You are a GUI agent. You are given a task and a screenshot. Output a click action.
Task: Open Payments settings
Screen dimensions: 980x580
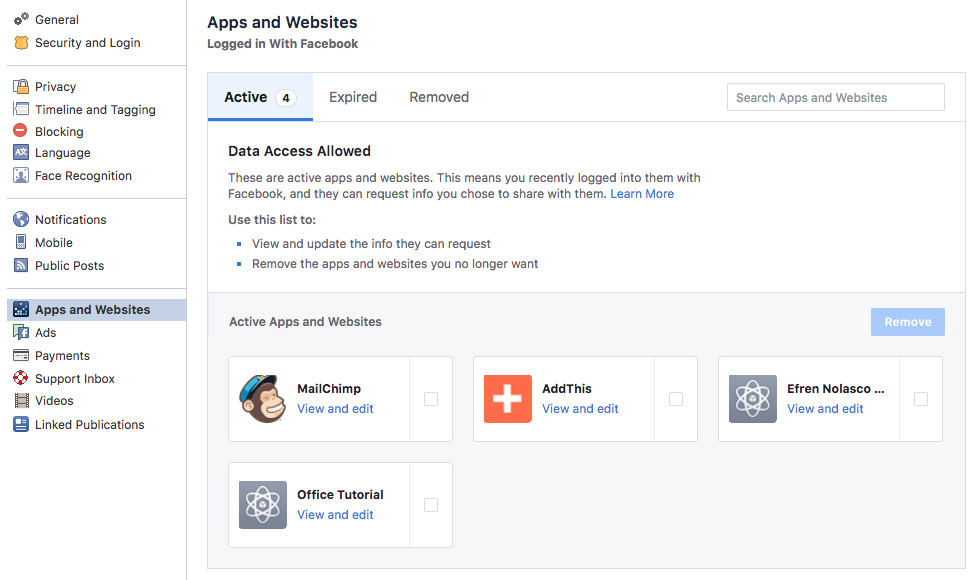pos(62,356)
